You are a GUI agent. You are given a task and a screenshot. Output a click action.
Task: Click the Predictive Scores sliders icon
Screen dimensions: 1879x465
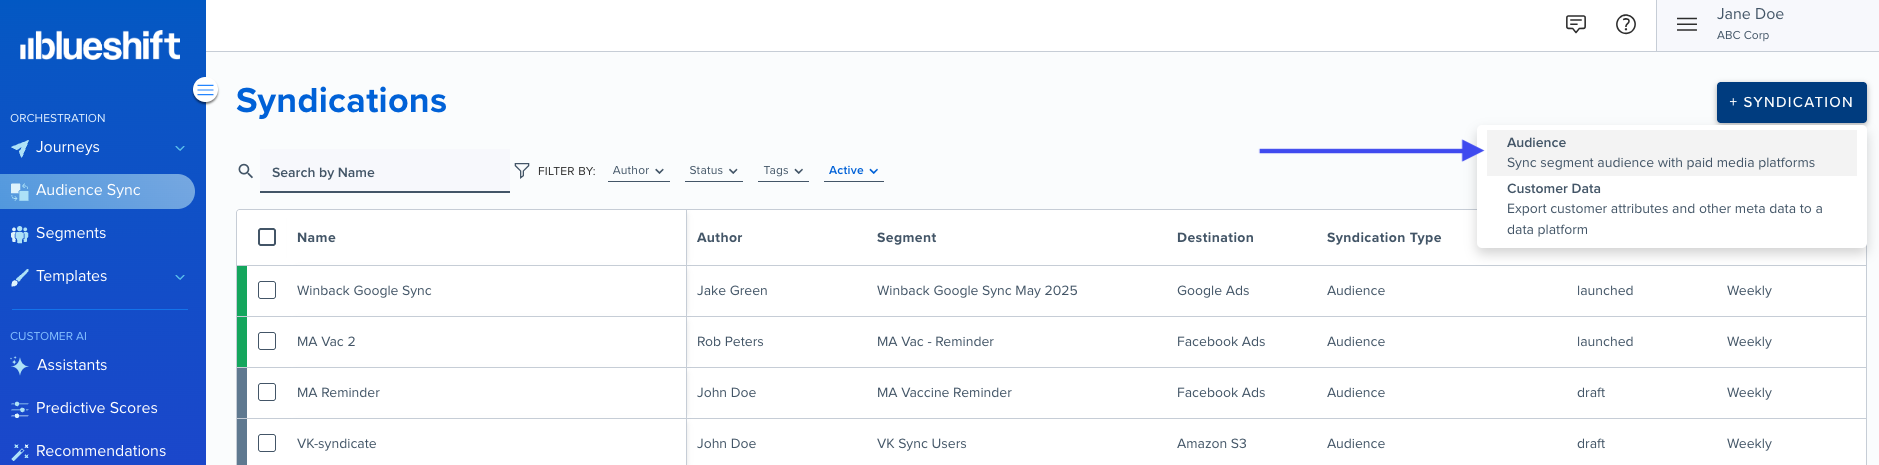coord(20,409)
